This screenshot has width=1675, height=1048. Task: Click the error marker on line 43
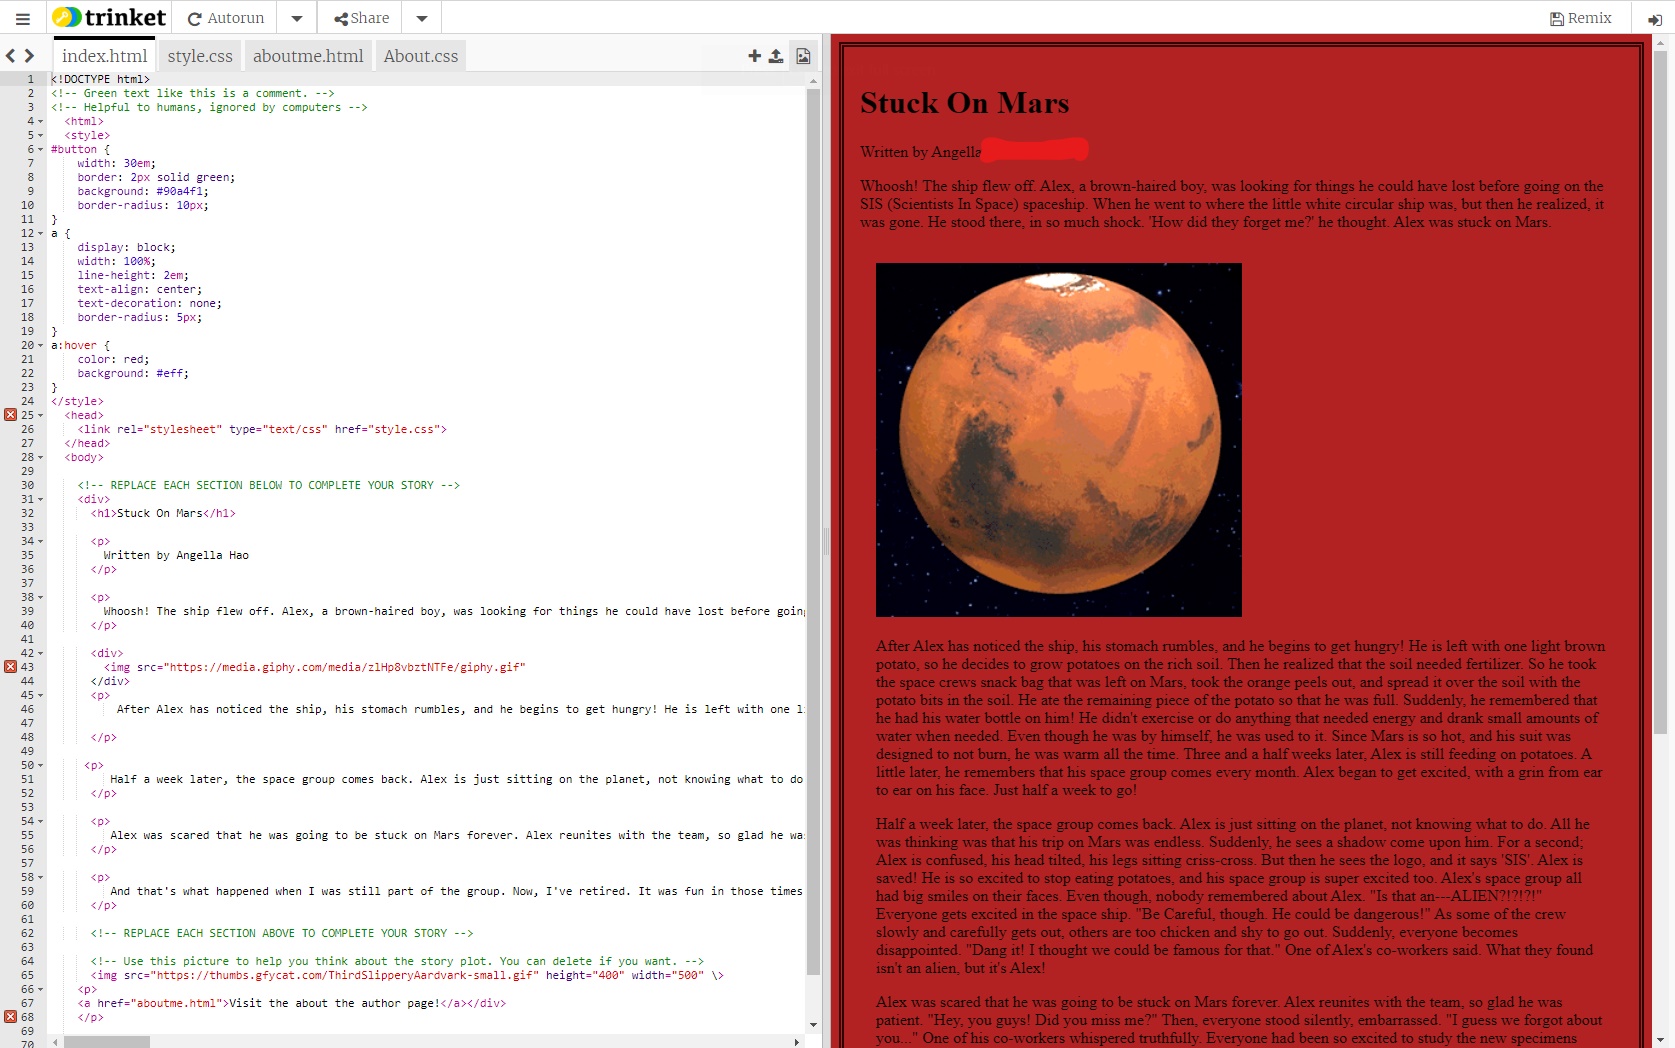pyautogui.click(x=9, y=667)
